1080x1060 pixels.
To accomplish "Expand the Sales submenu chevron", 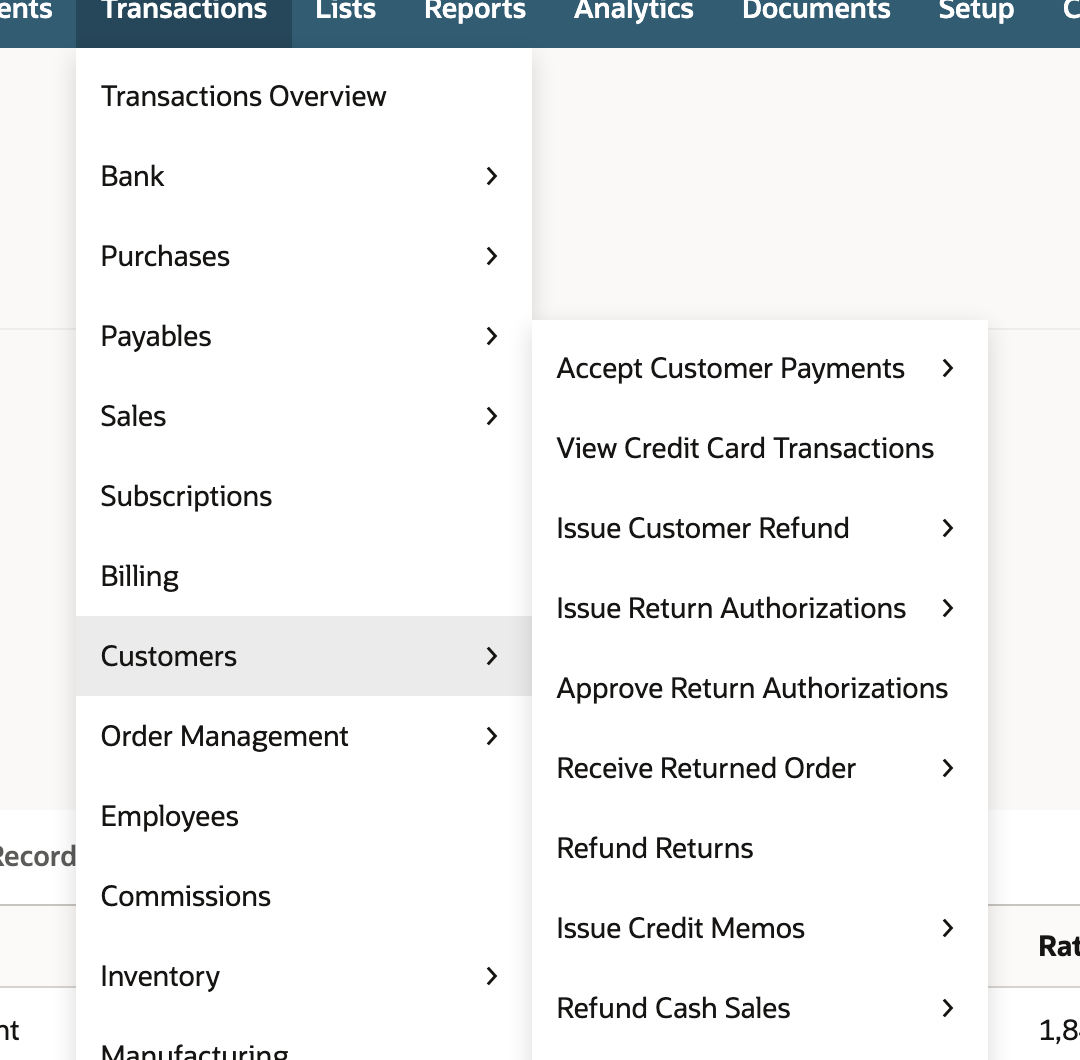I will [x=491, y=416].
